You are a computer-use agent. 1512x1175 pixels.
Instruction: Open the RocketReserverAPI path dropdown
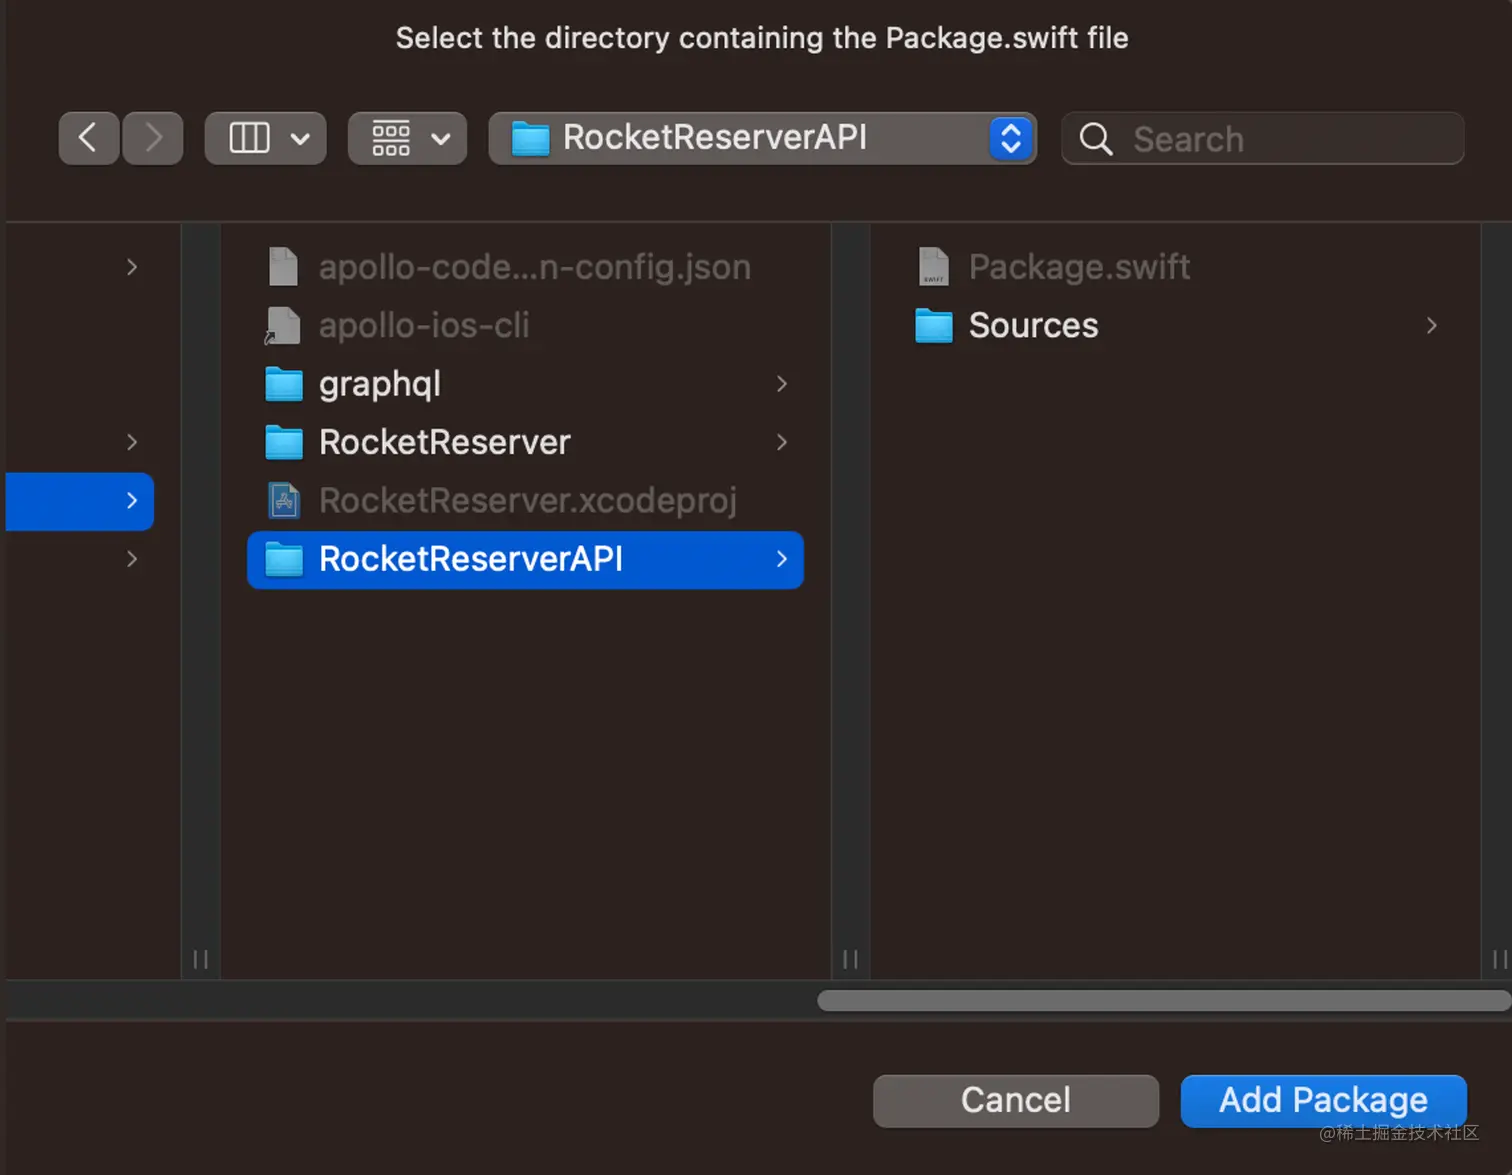pos(1011,138)
